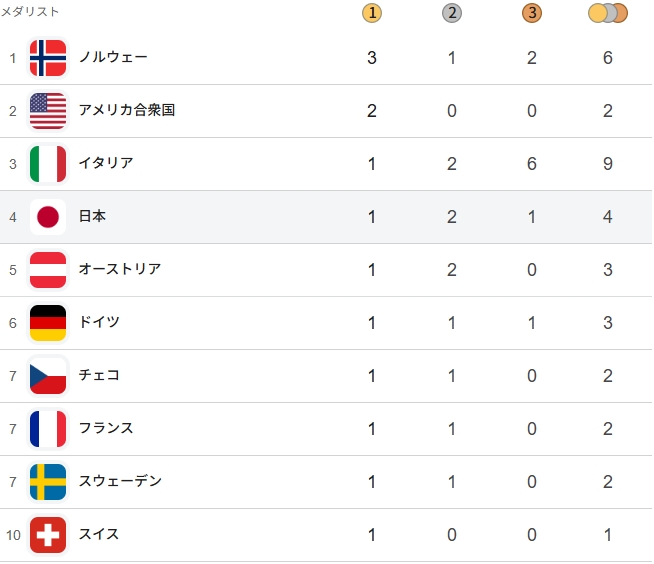Select the 日本 row label
Viewport: 654px width, 564px height.
tap(92, 217)
